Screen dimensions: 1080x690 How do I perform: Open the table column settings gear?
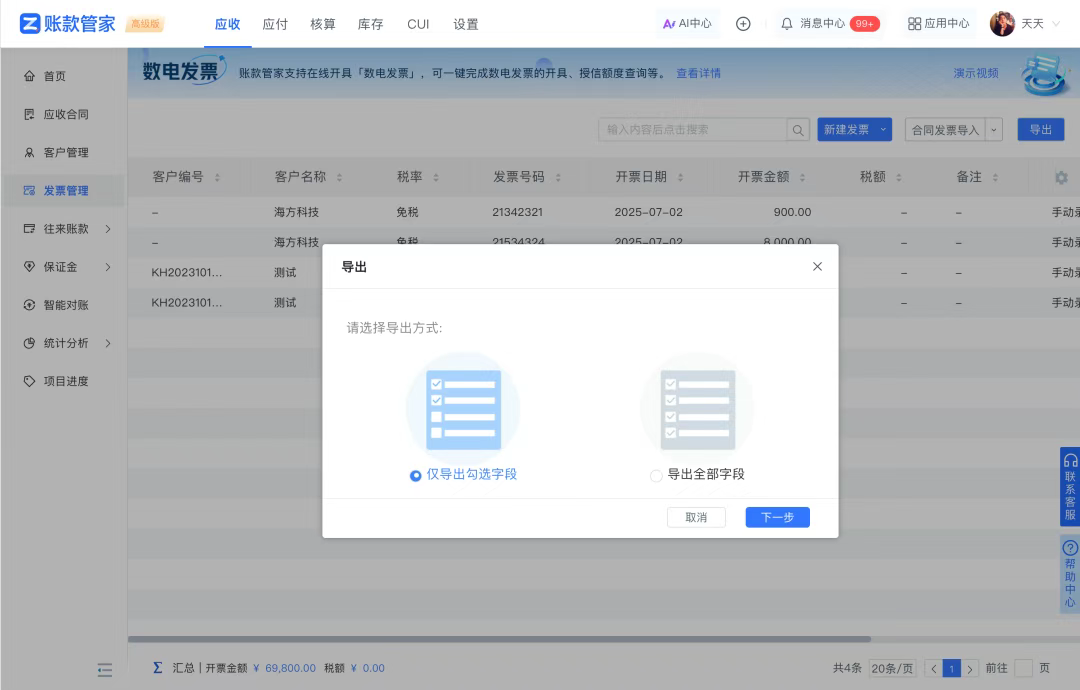click(x=1061, y=178)
